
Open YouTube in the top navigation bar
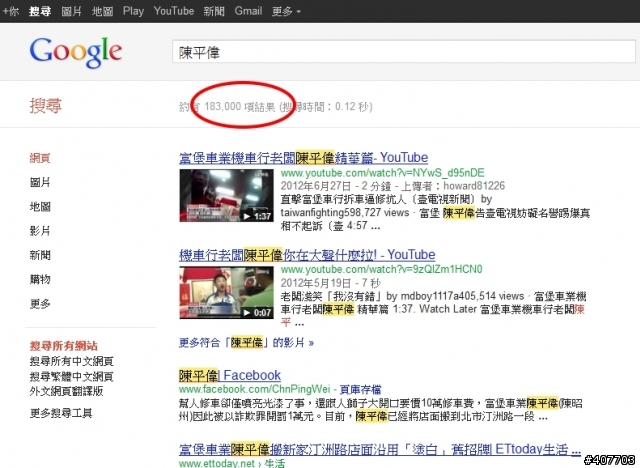pyautogui.click(x=174, y=11)
